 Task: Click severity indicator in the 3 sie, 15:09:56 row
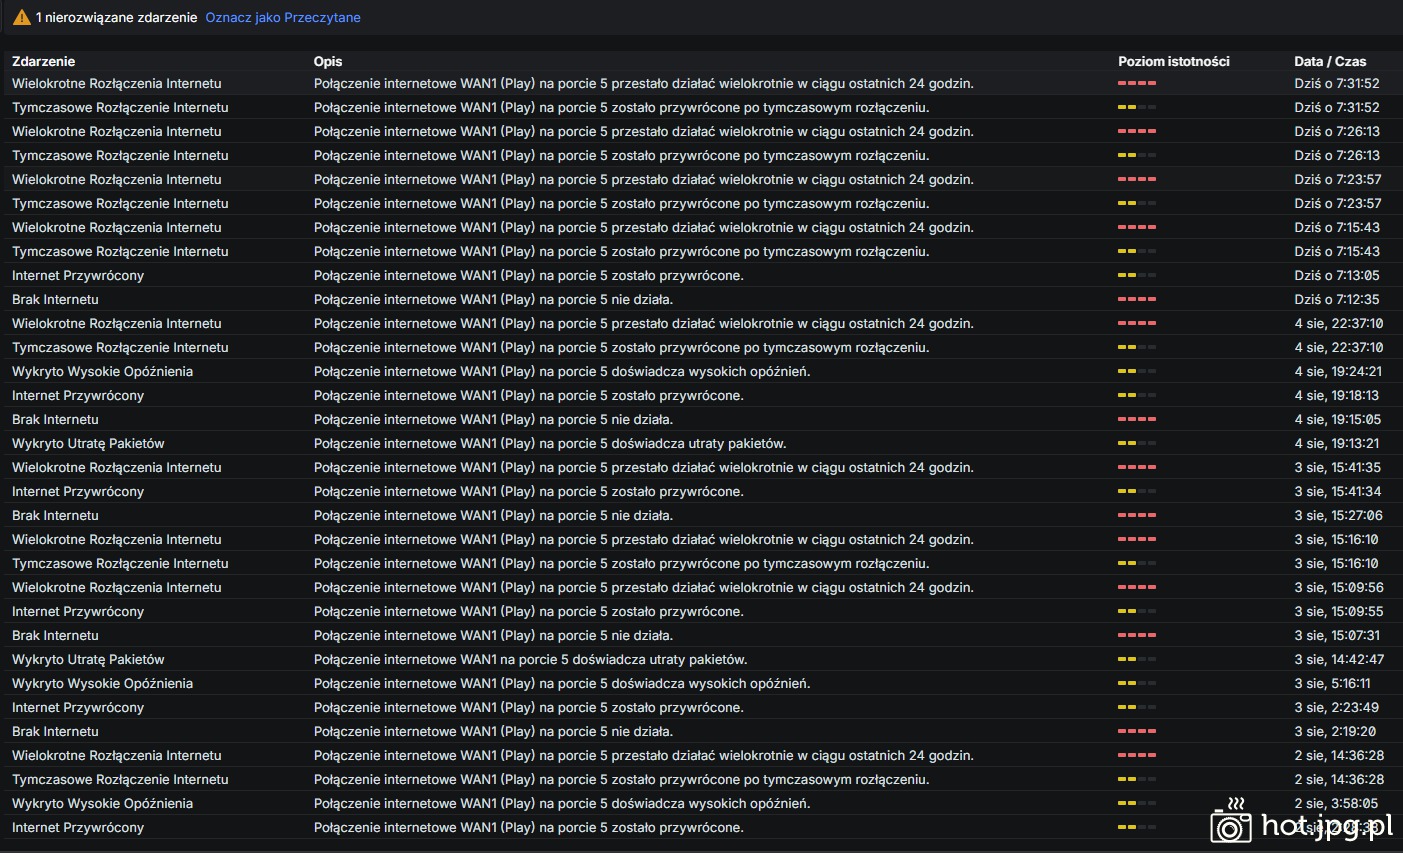pyautogui.click(x=1137, y=587)
